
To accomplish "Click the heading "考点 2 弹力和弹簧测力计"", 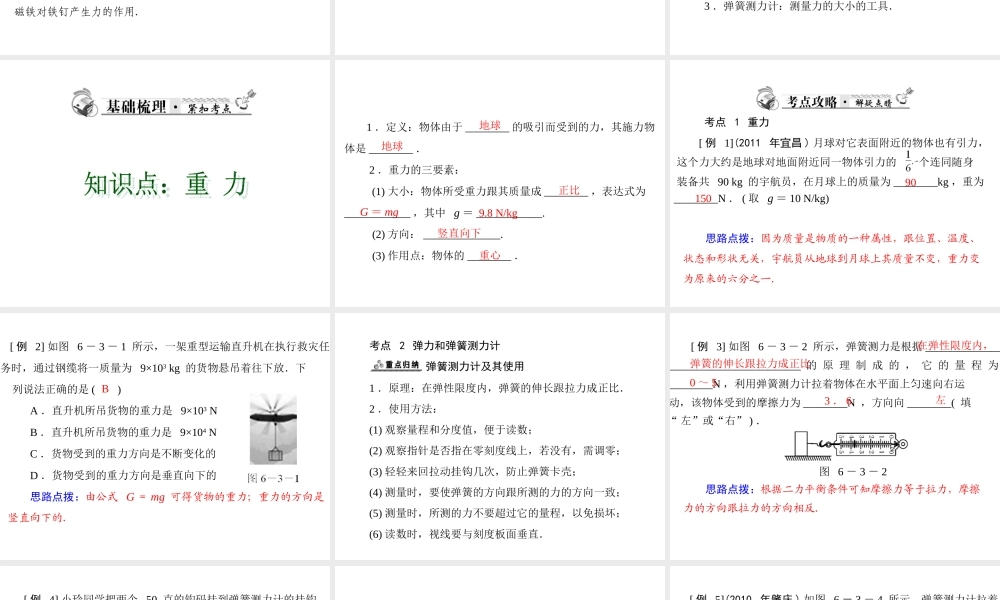I will pos(434,345).
